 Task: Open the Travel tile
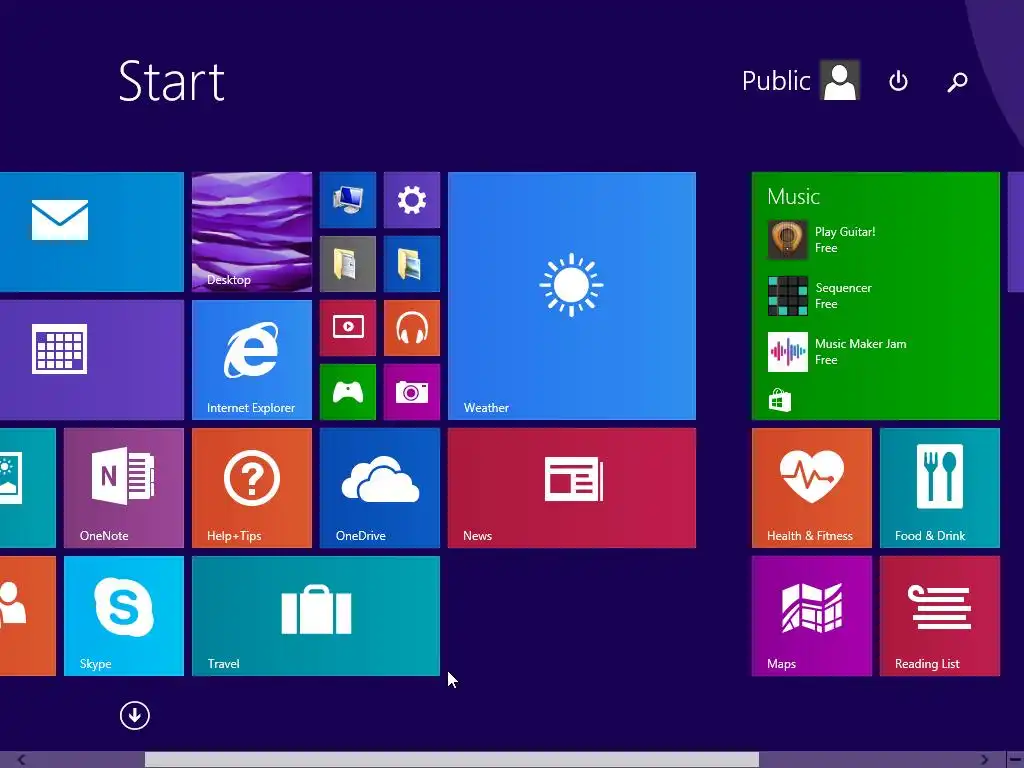pyautogui.click(x=316, y=616)
